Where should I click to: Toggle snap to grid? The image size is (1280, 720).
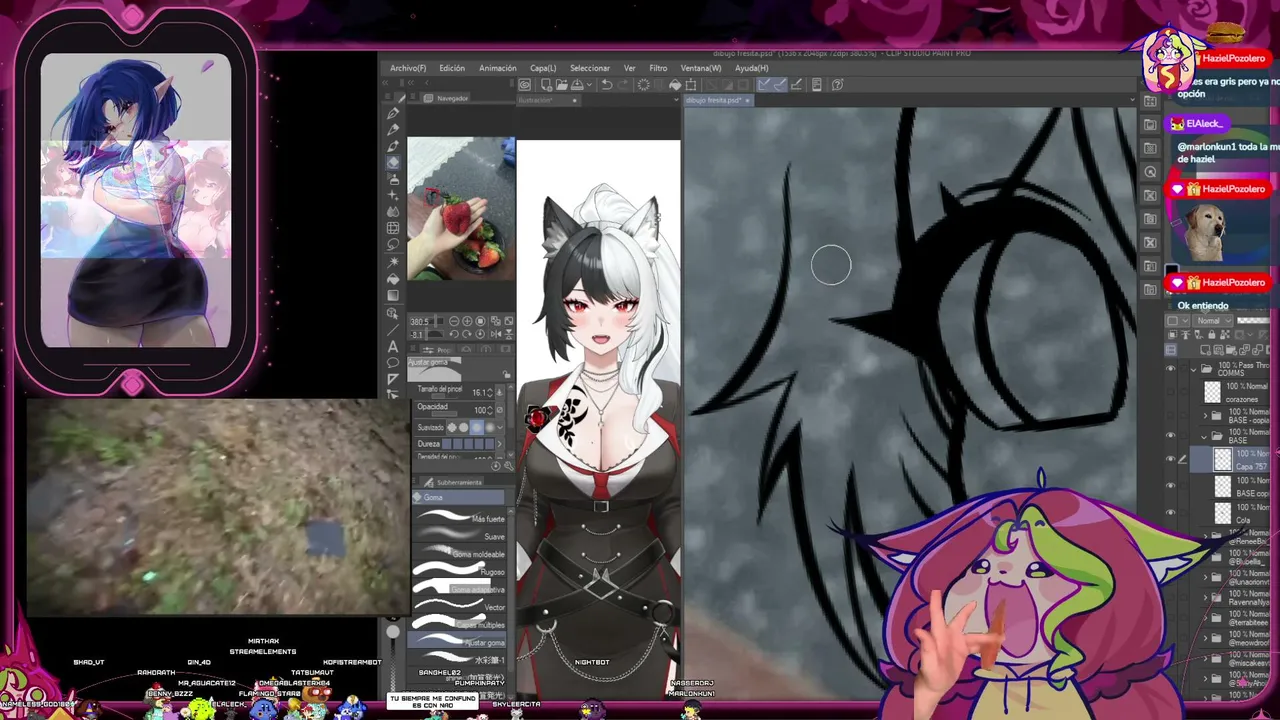(795, 85)
